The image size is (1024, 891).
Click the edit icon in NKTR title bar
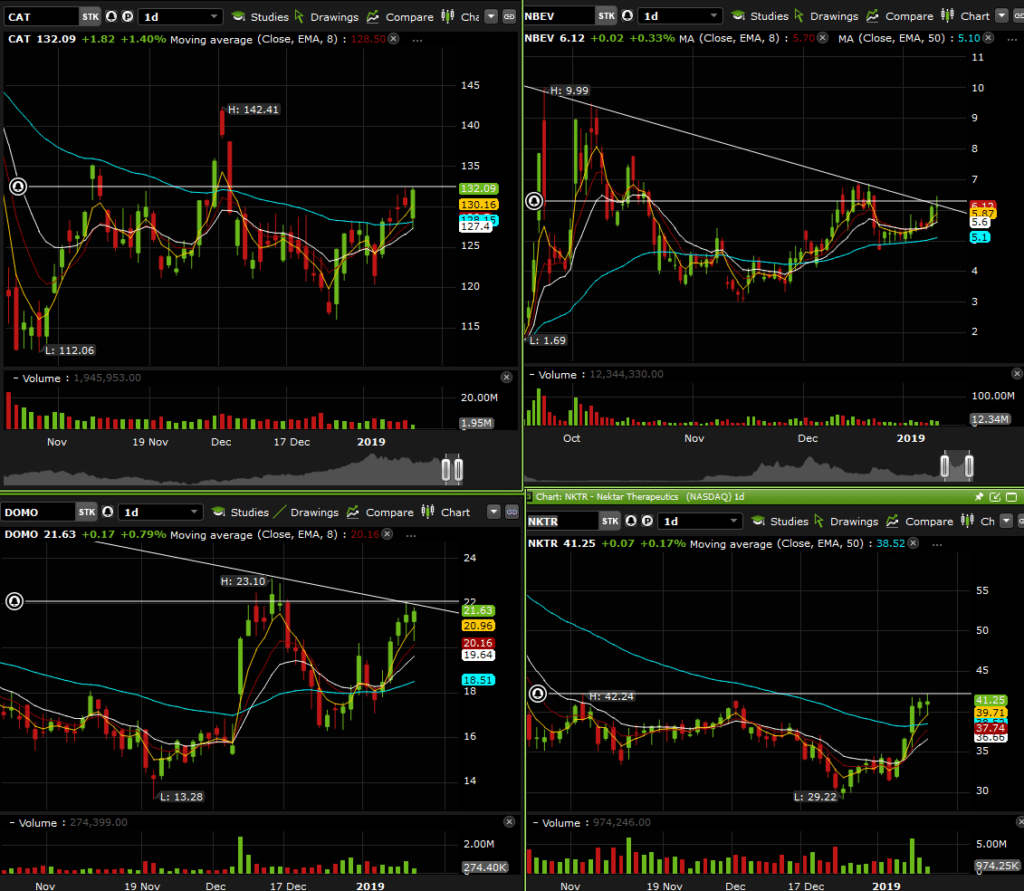coord(995,497)
